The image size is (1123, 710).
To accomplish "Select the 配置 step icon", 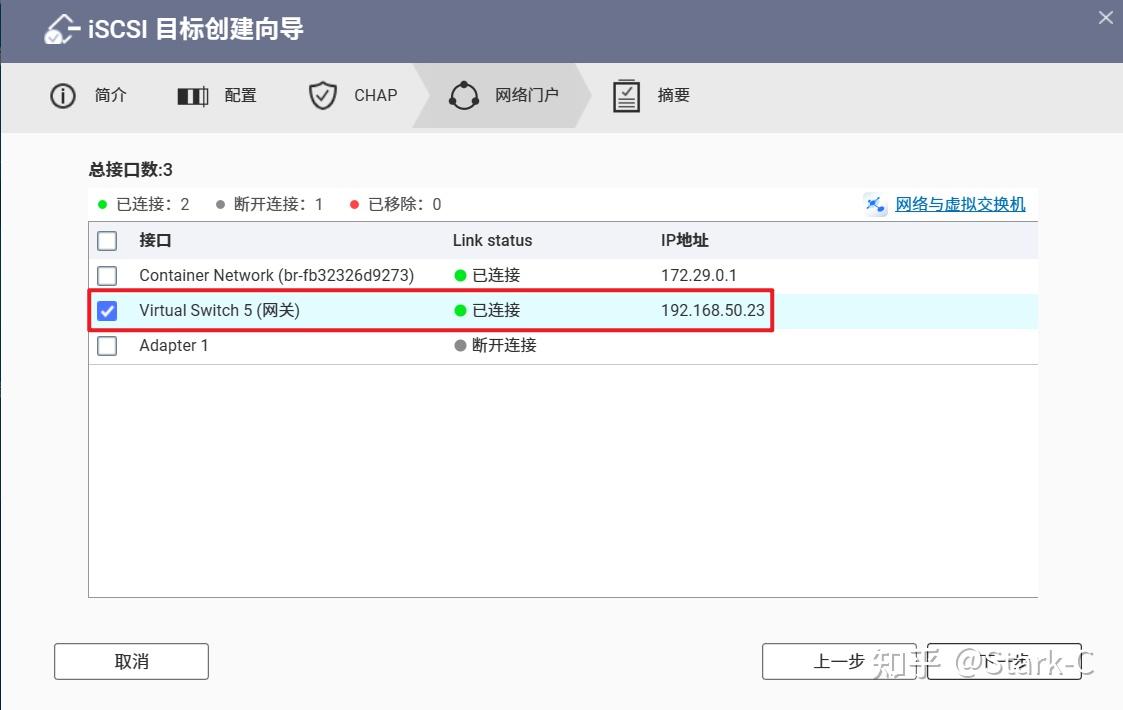I will [191, 95].
